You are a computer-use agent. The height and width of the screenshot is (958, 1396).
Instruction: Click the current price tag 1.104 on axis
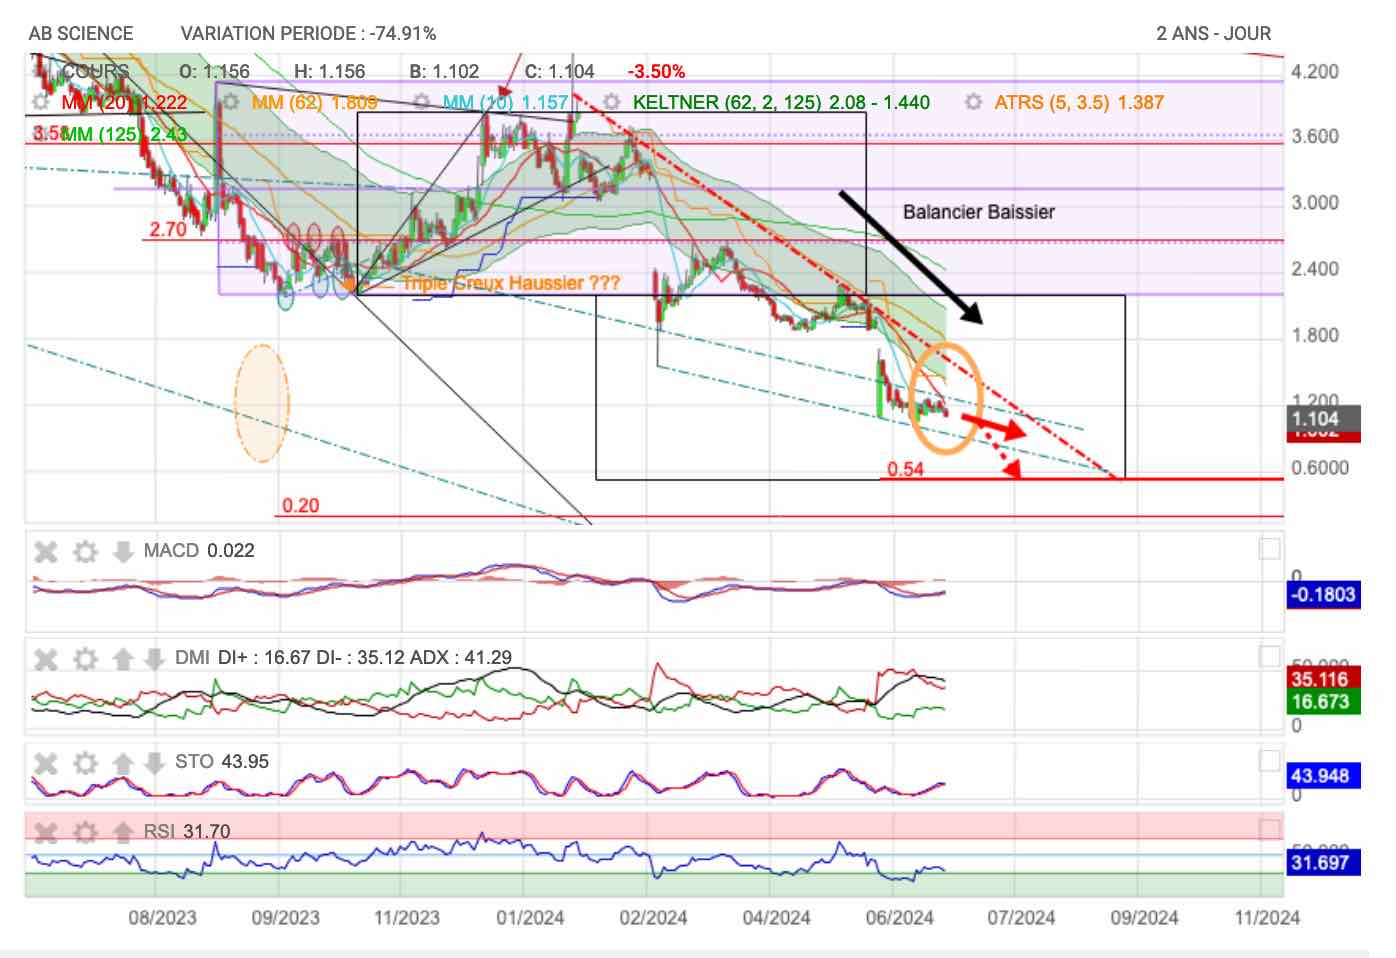(x=1322, y=419)
